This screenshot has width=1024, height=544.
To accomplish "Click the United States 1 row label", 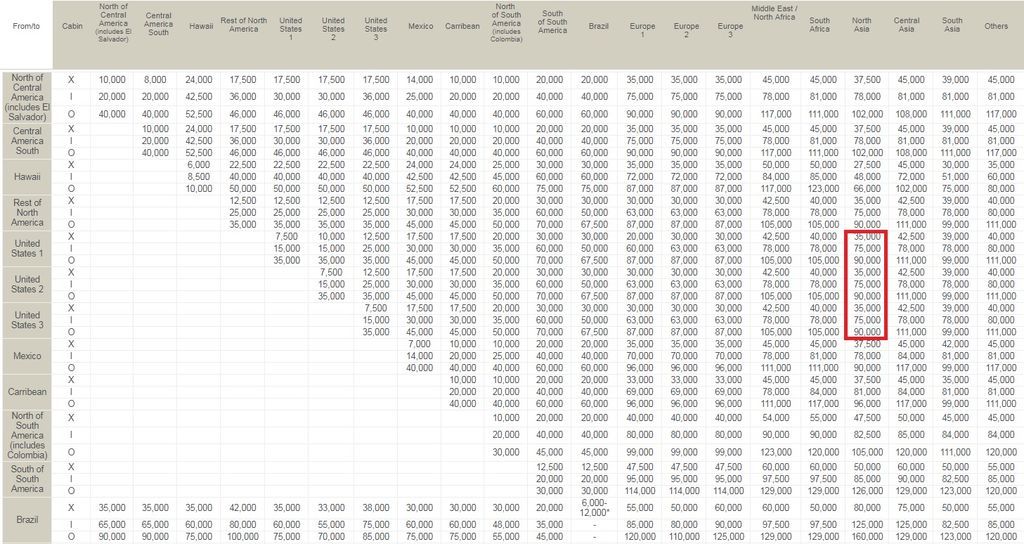I will click(x=27, y=248).
